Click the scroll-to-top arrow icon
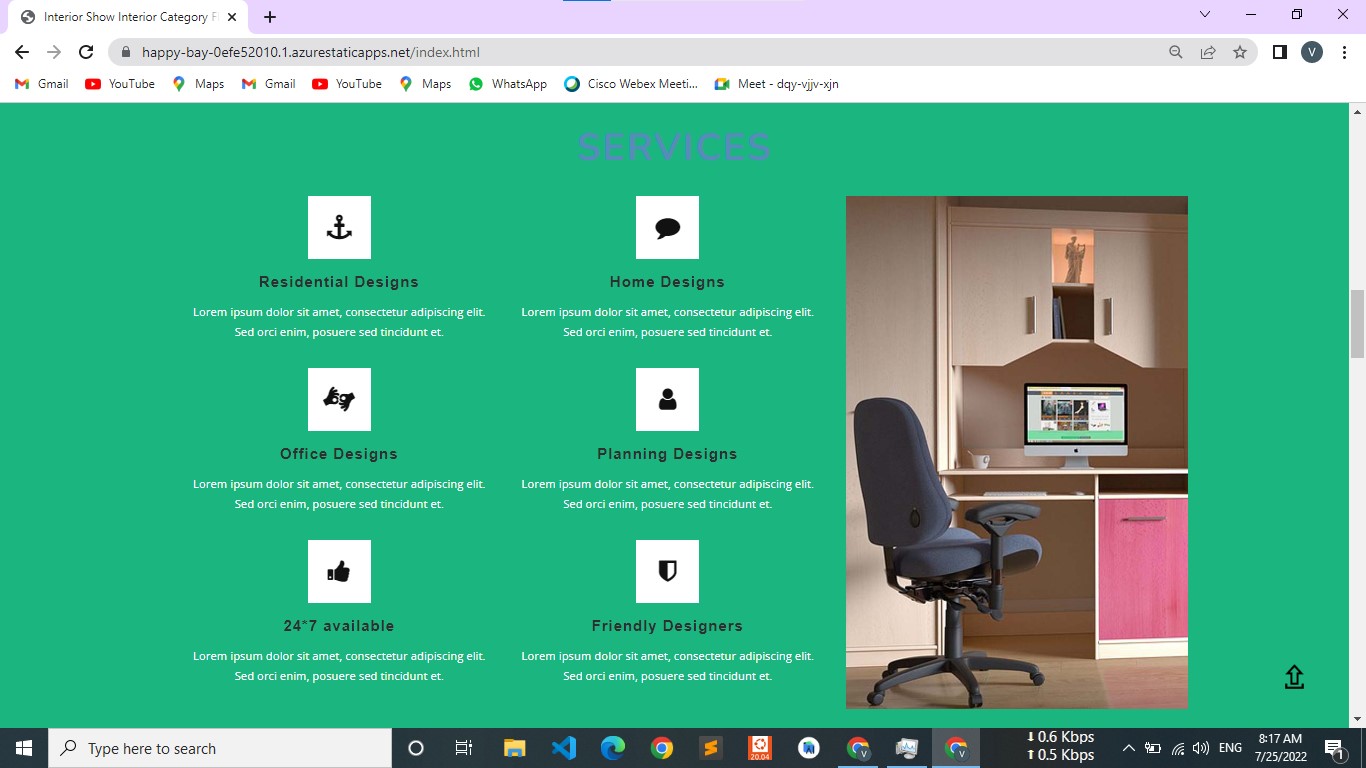The width and height of the screenshot is (1366, 768). click(1294, 677)
